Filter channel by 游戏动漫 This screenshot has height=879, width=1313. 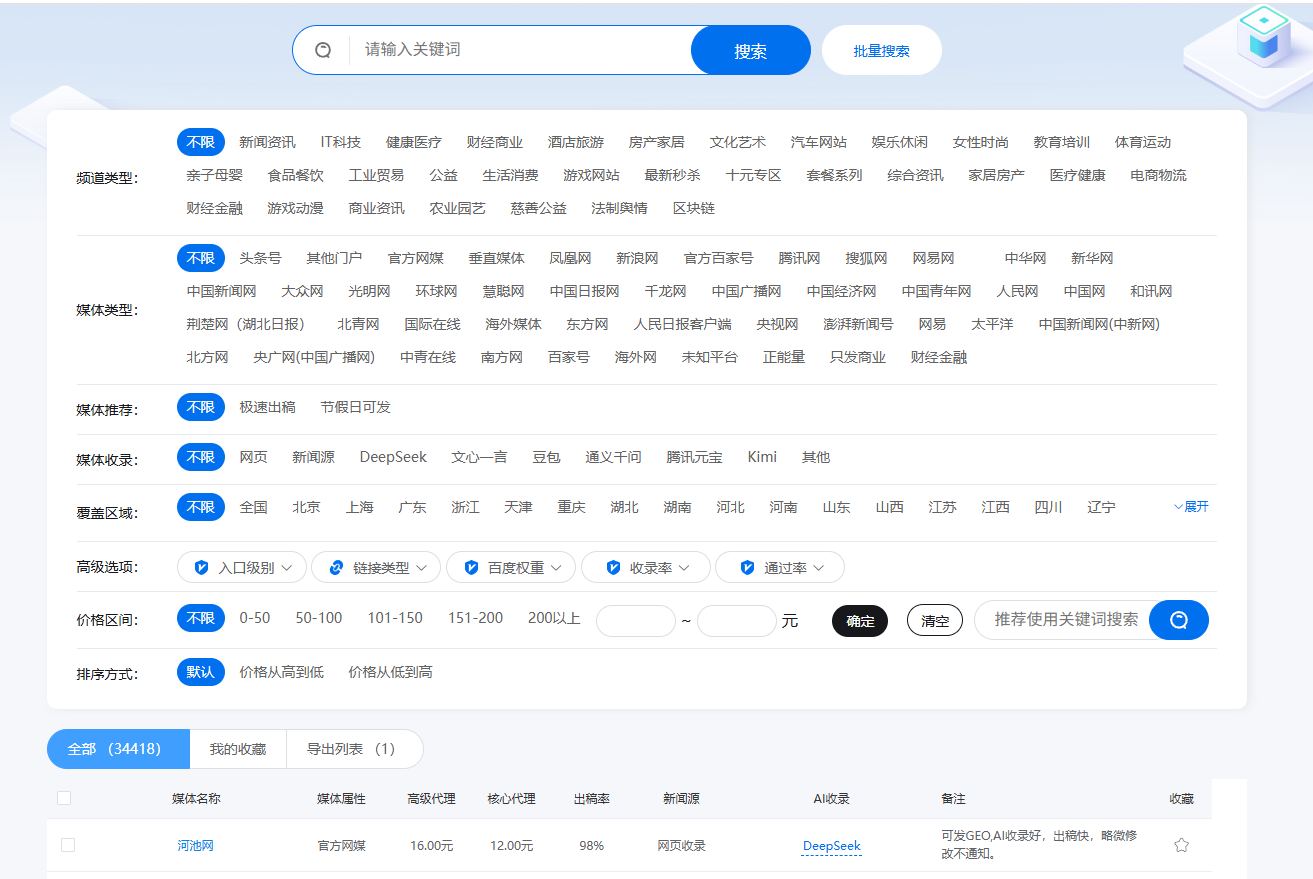[x=295, y=208]
